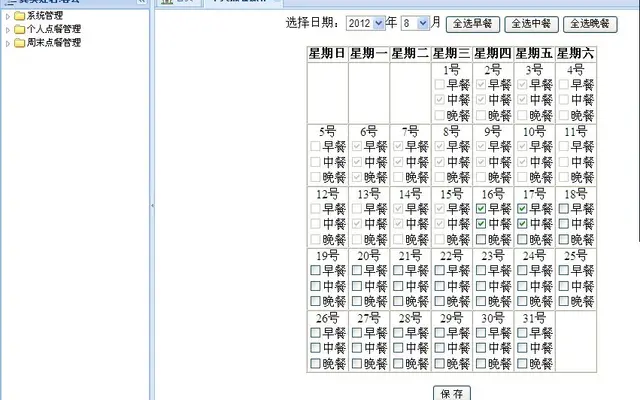640x400 pixels.
Task: Check 晚餐 for 25号
Action: 564,302
